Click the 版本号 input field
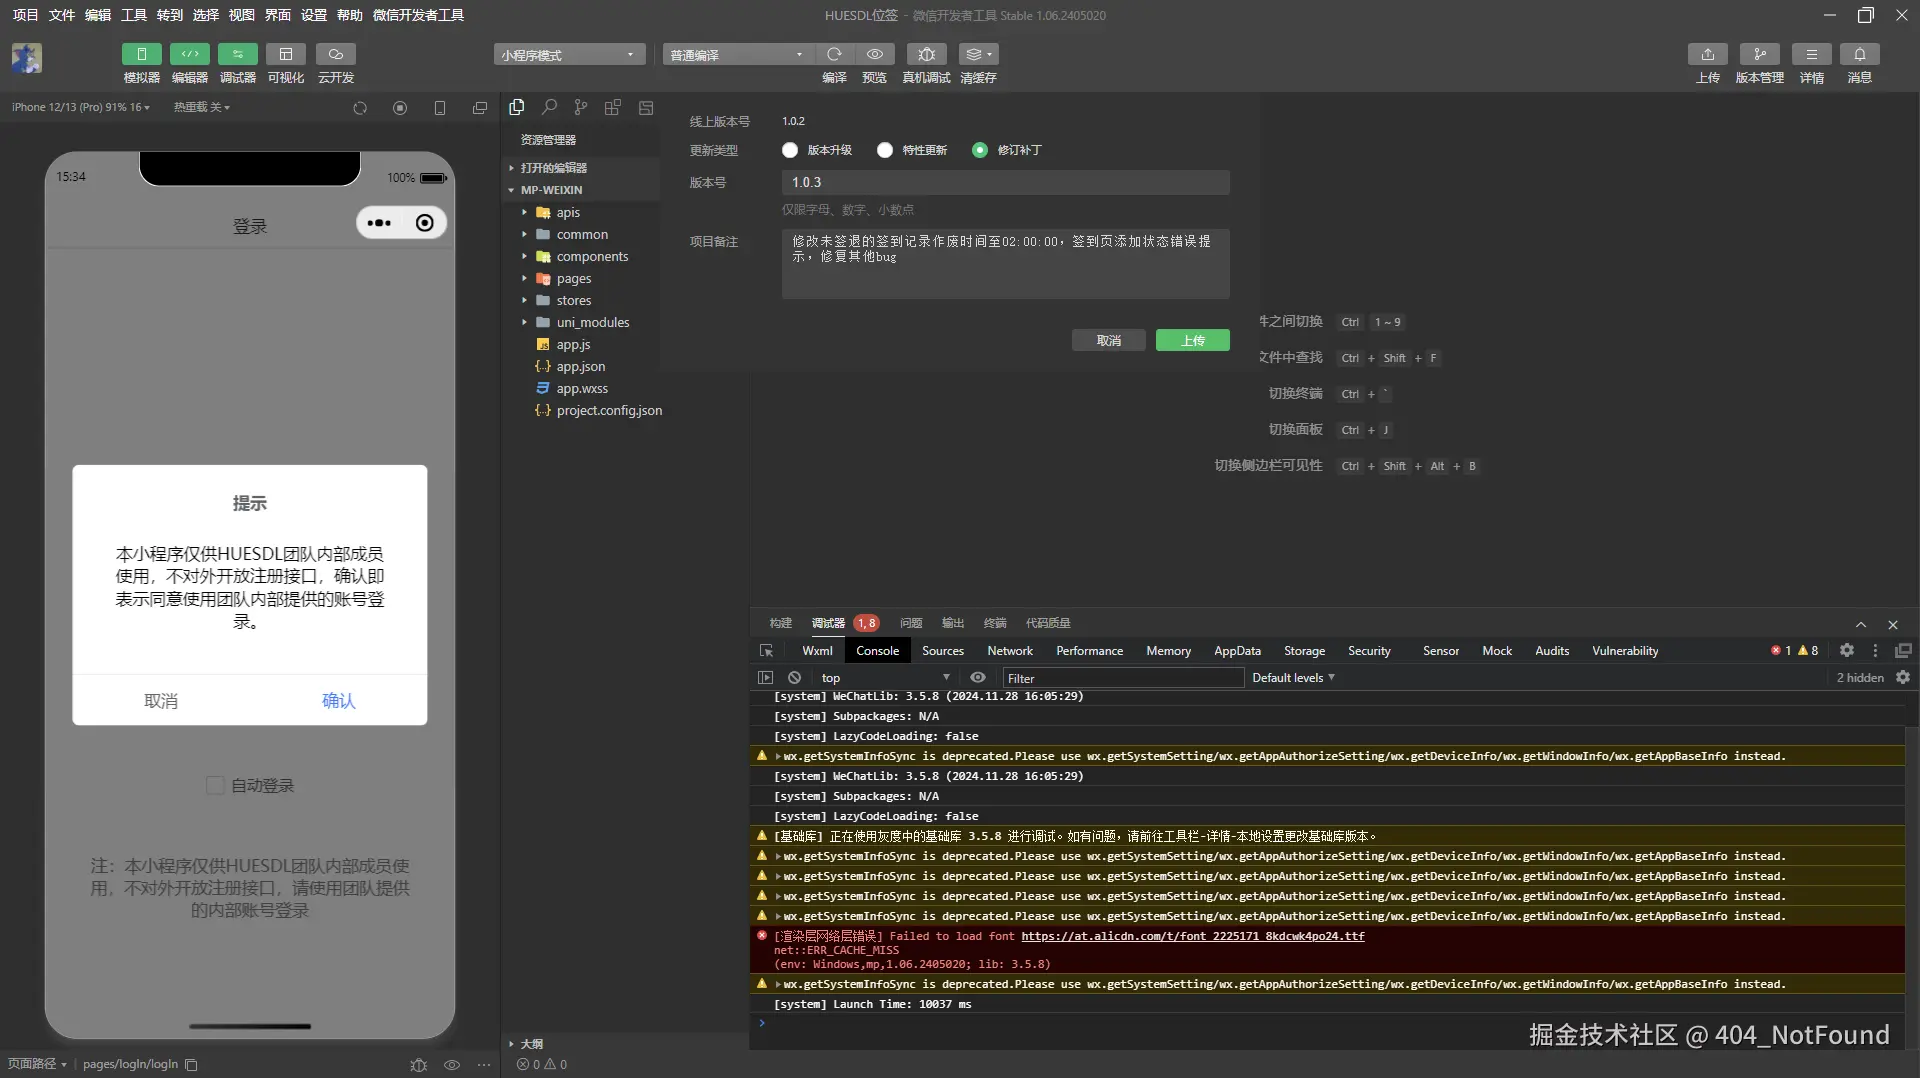The width and height of the screenshot is (1920, 1078). coord(1005,183)
